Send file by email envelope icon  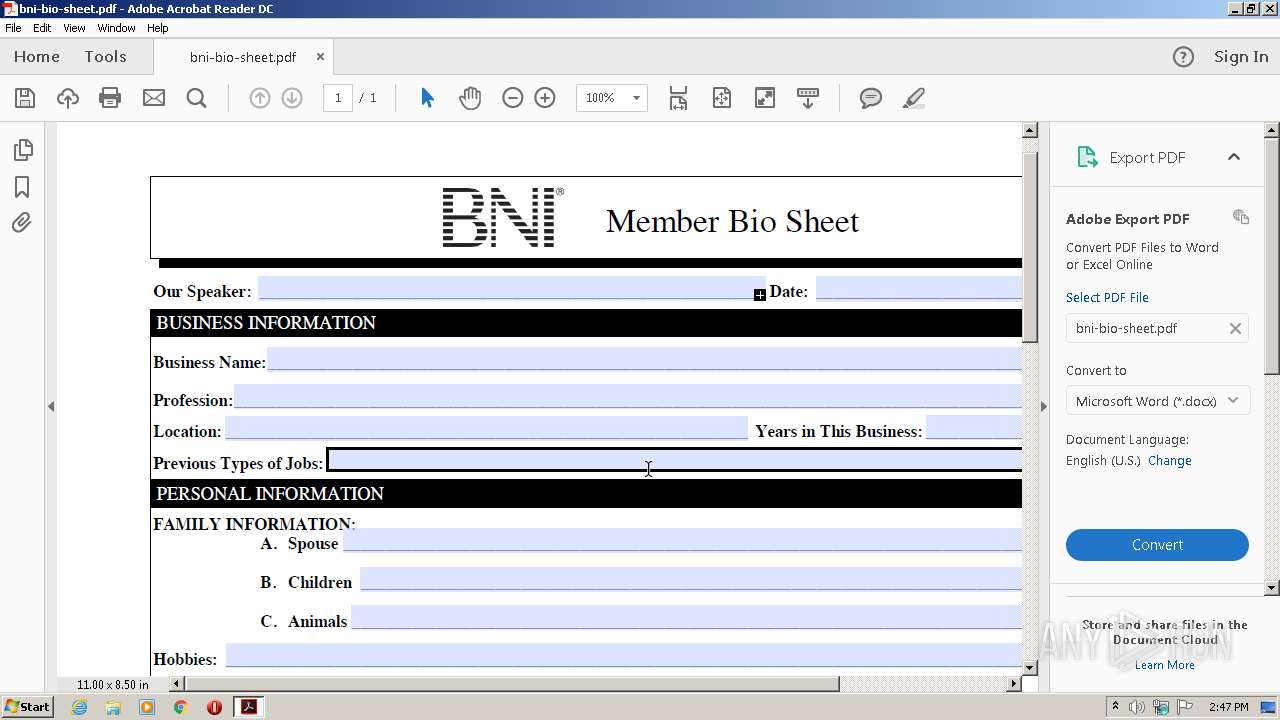(x=153, y=98)
